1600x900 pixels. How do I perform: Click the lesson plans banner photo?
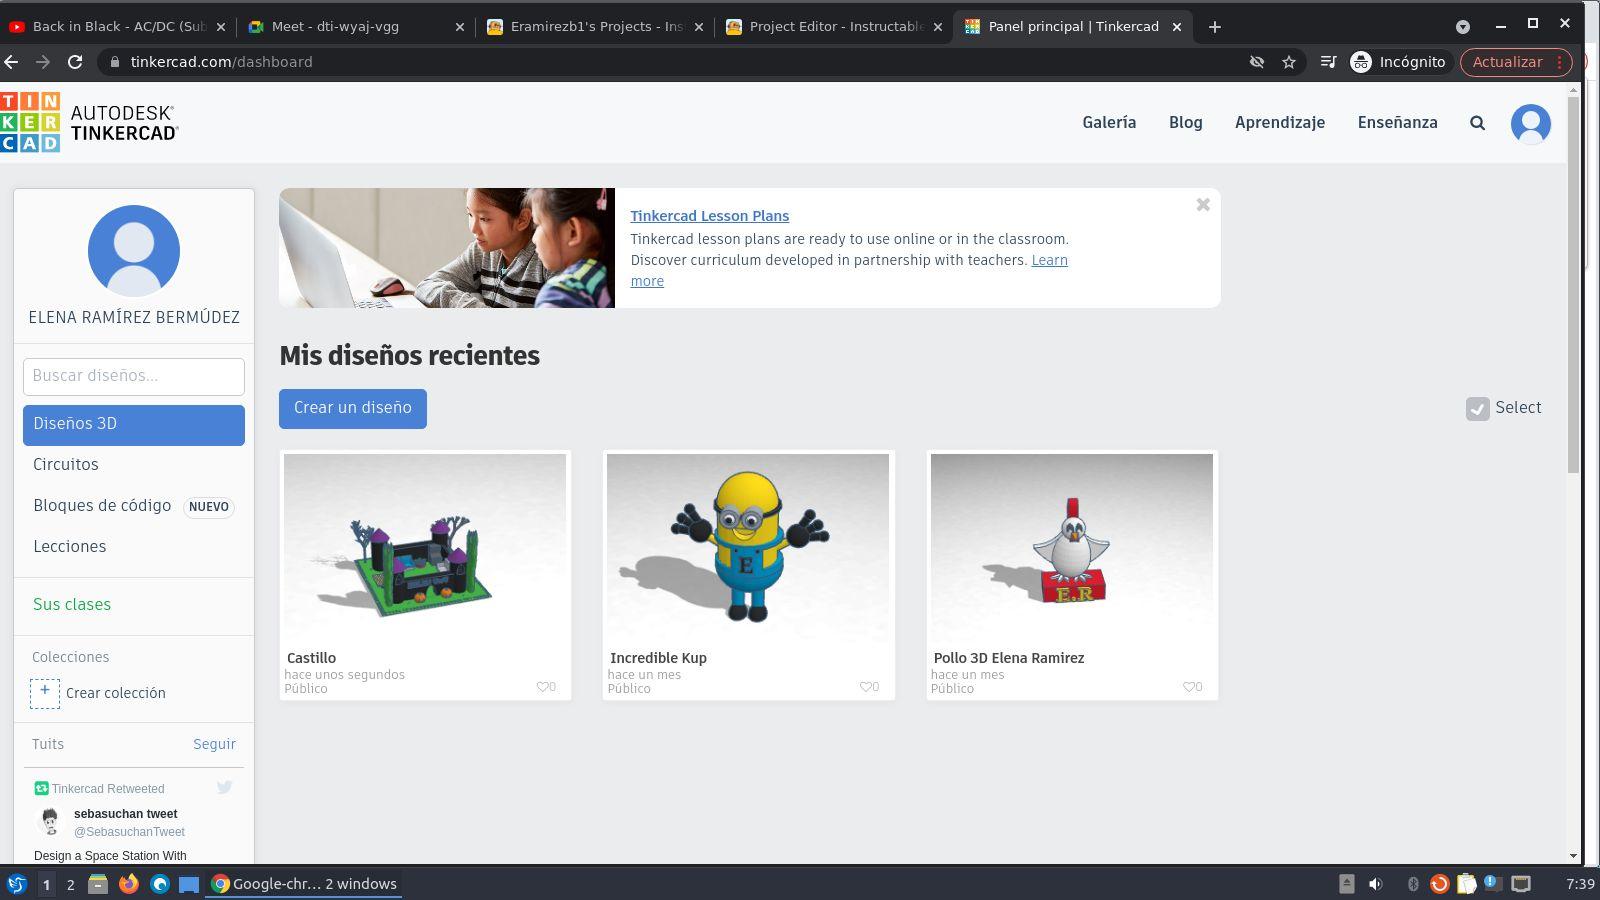pos(447,248)
